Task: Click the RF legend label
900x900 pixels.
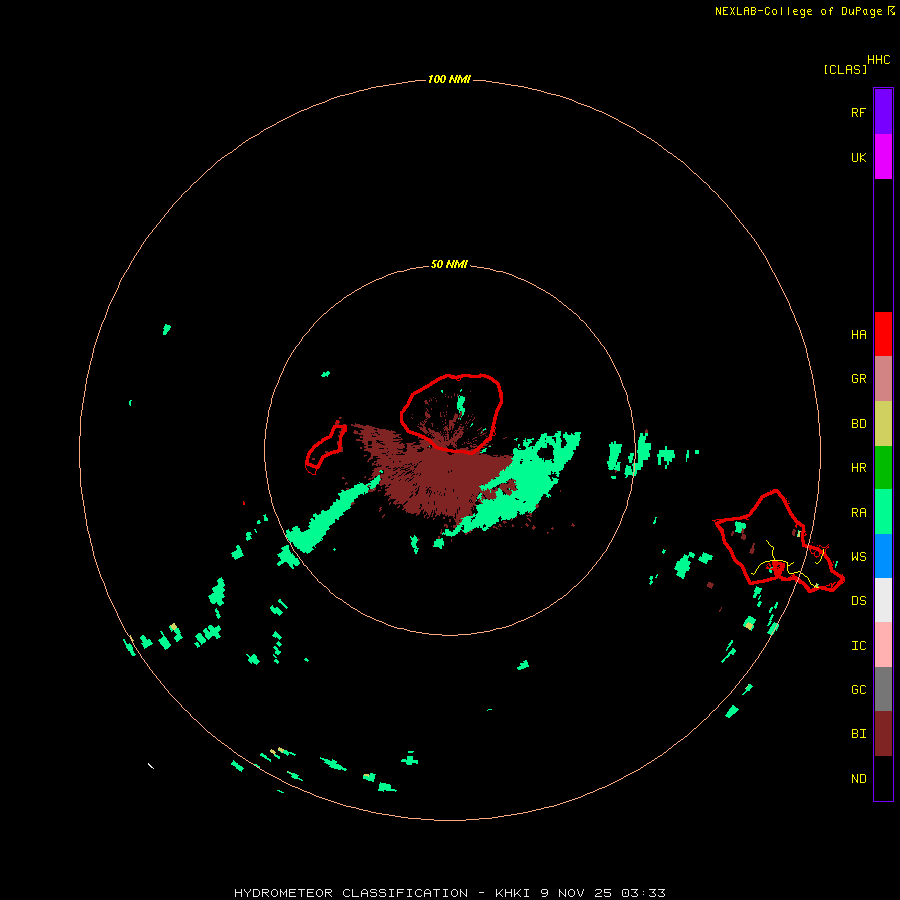Action: coord(858,112)
